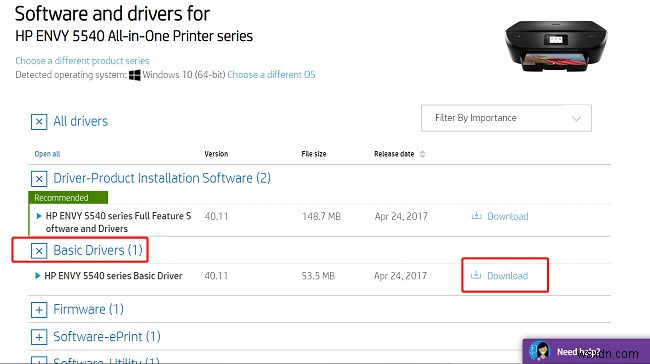This screenshot has height=364, width=650.
Task: Expand the Software-ePrint (1) section
Action: point(39,337)
